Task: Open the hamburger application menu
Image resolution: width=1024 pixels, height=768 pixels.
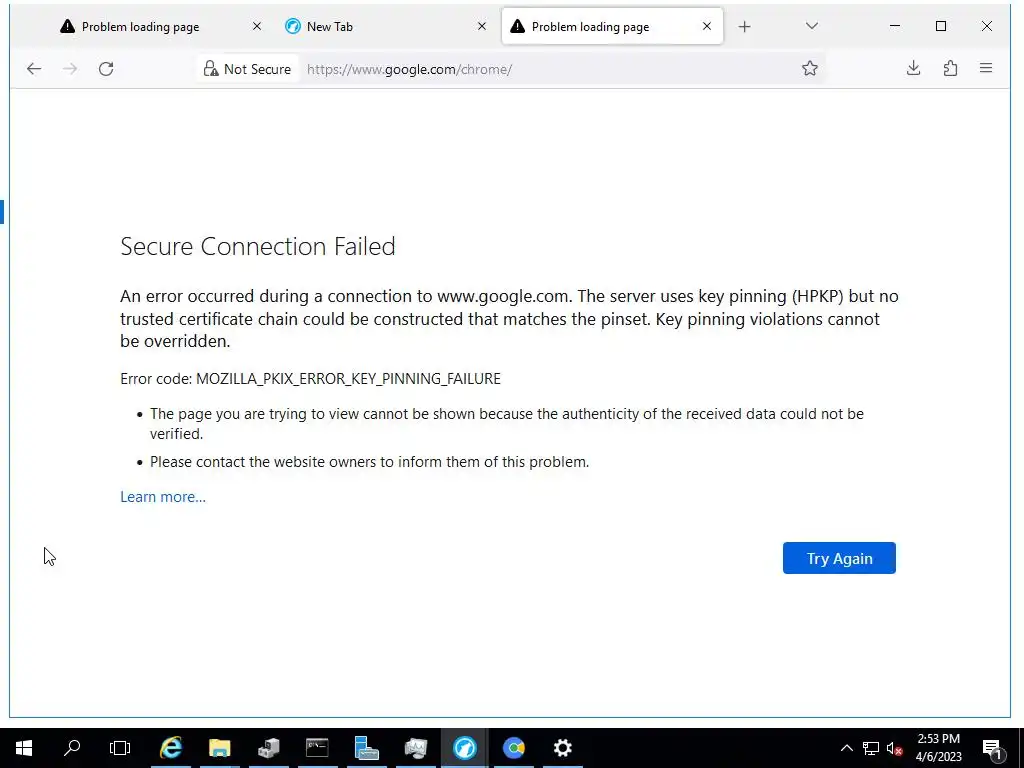Action: [986, 69]
